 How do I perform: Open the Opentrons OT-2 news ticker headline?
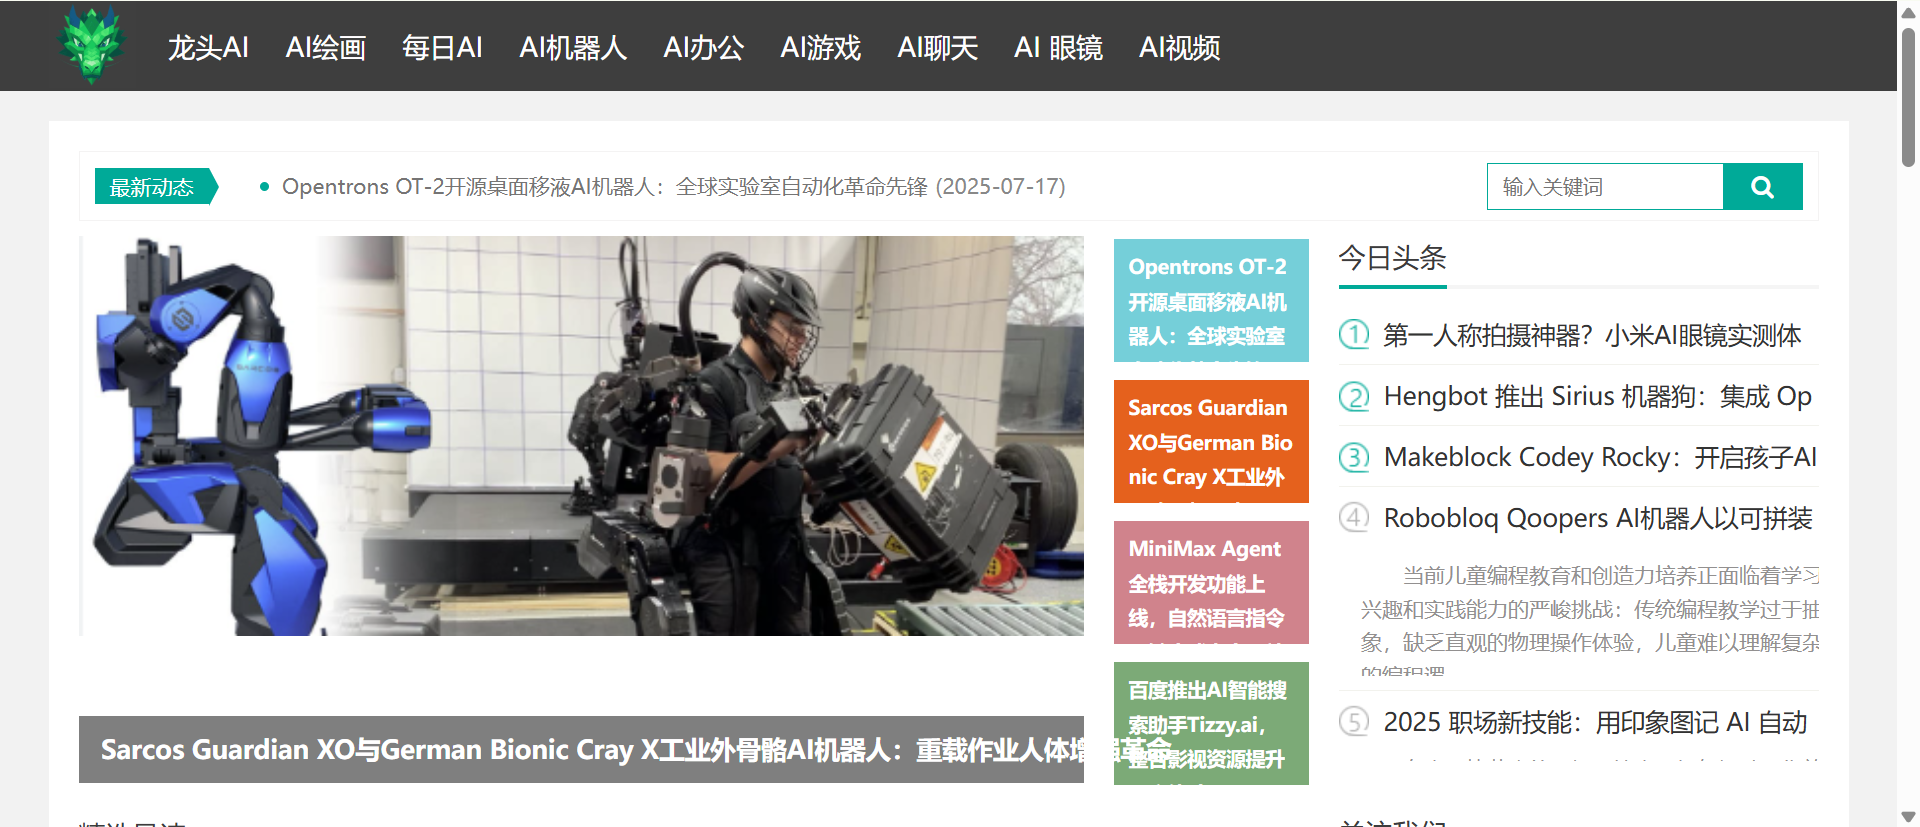tap(673, 186)
